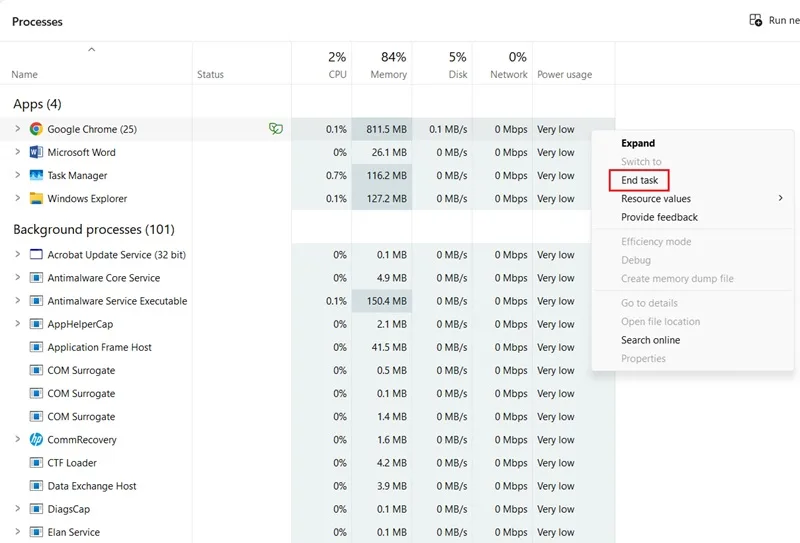The height and width of the screenshot is (543, 800).
Task: Click the Processes page title
Action: 37,21
